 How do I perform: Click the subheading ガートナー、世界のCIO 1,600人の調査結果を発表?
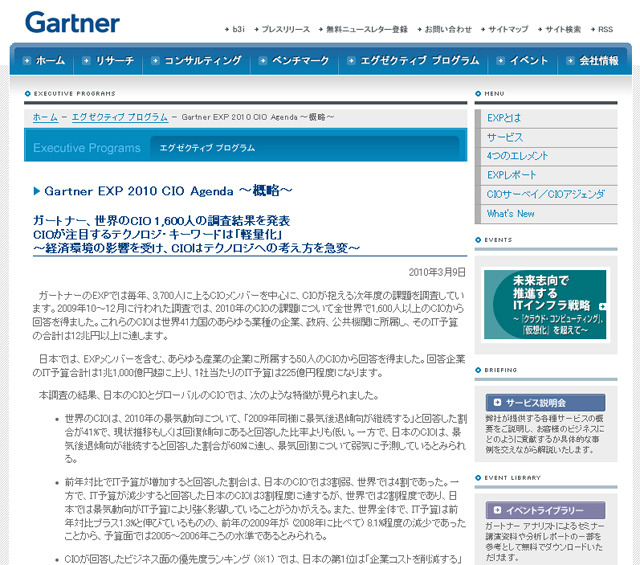coord(162,221)
